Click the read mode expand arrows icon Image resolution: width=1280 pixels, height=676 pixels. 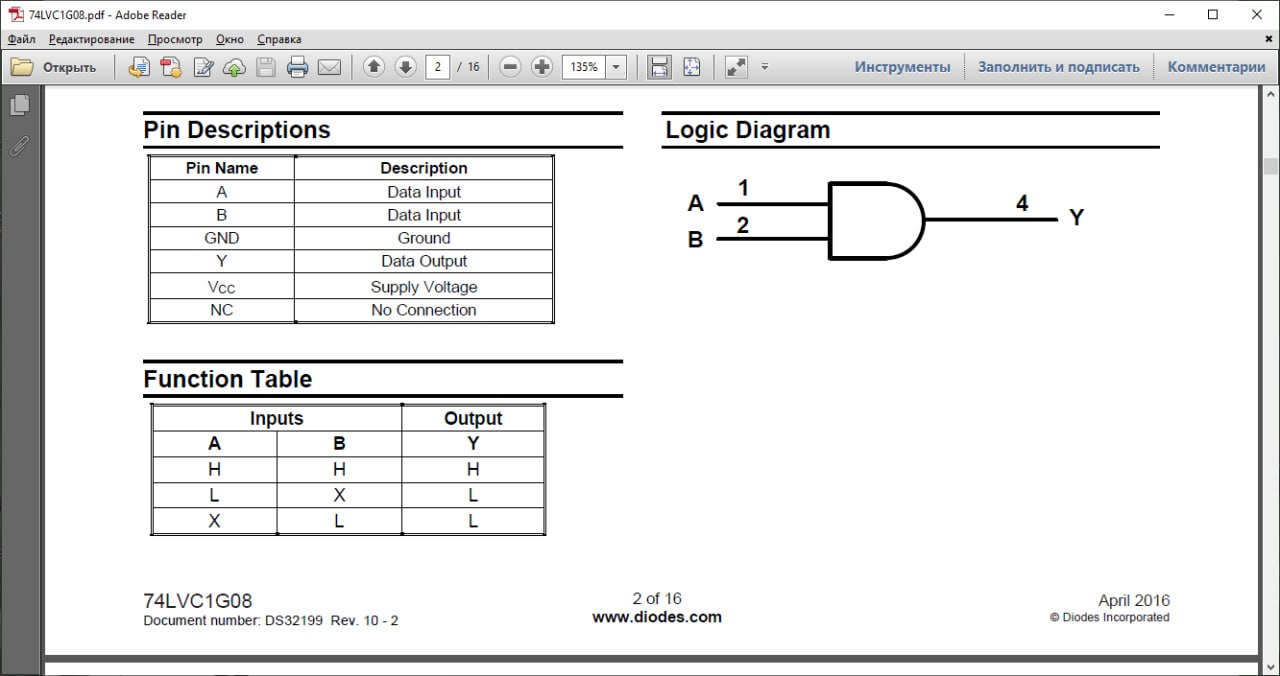click(736, 67)
